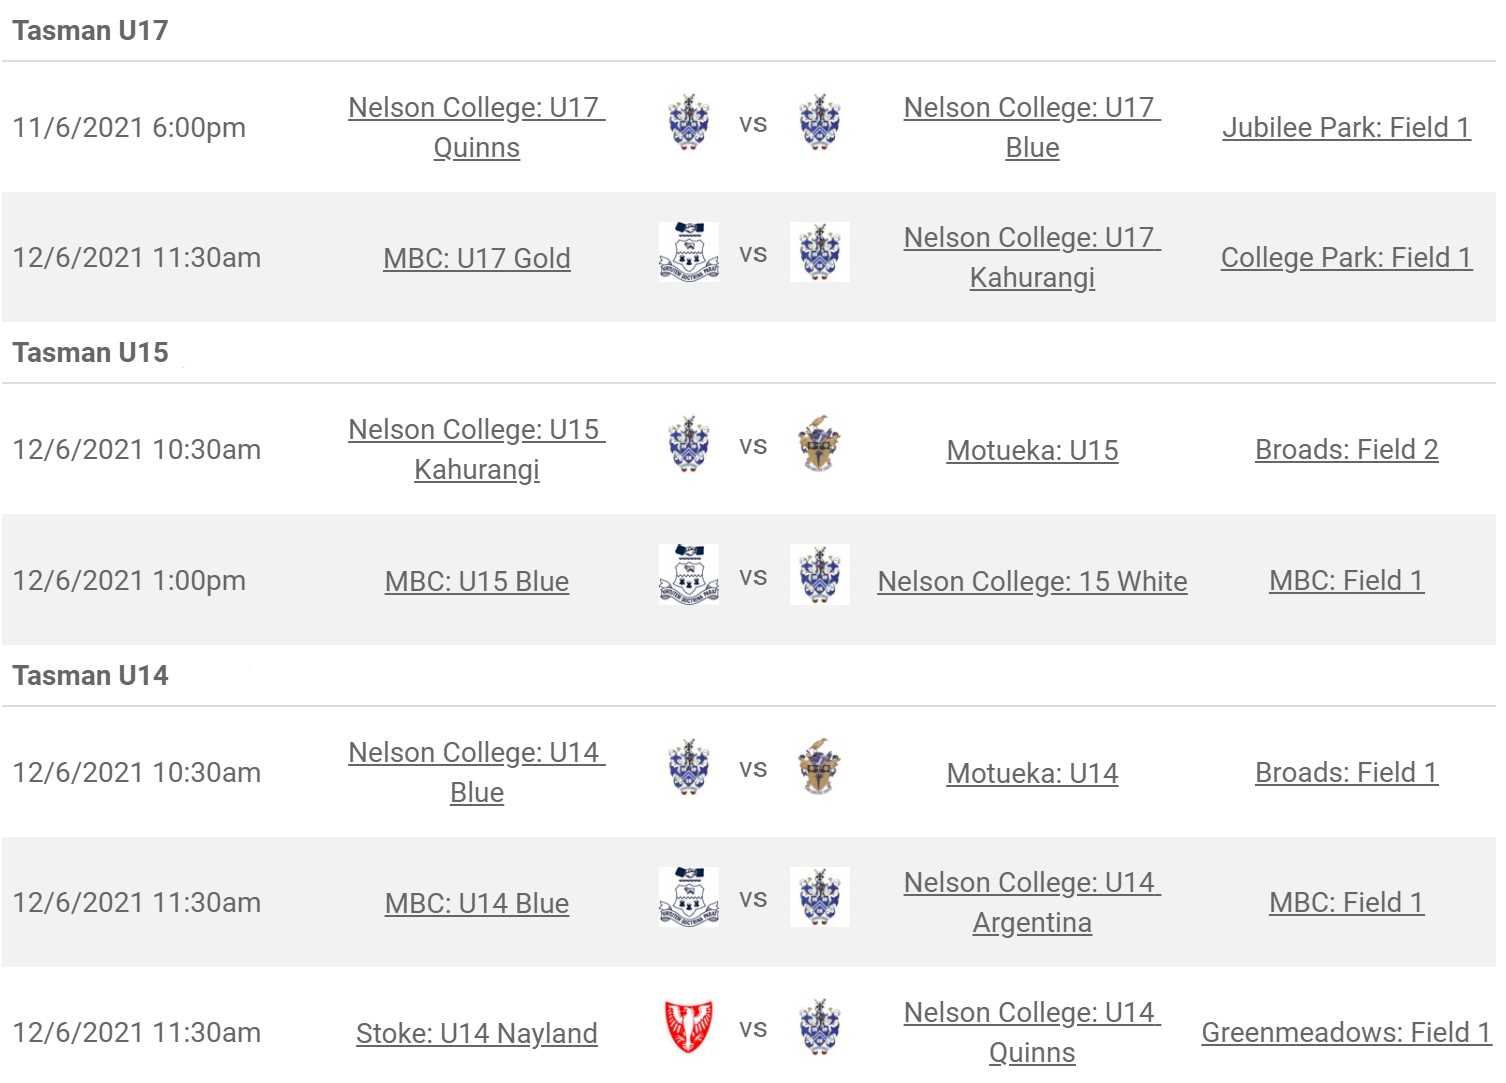Open Nelson College: U14 Argentina link
This screenshot has width=1506, height=1083.
[x=1032, y=902]
